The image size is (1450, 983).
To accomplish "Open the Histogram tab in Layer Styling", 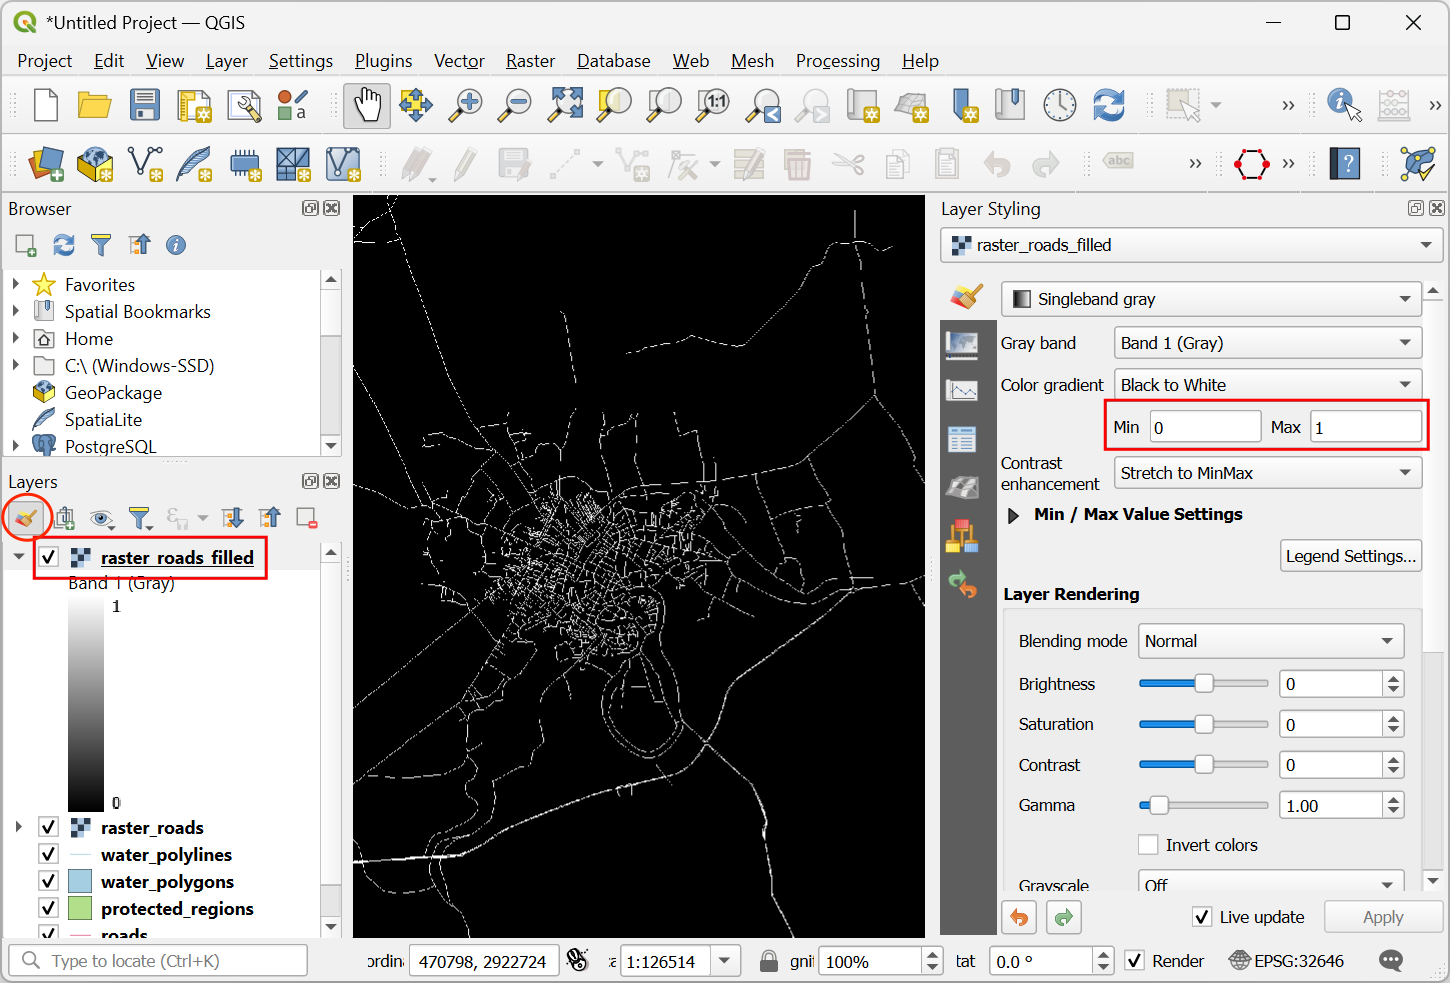I will click(962, 391).
